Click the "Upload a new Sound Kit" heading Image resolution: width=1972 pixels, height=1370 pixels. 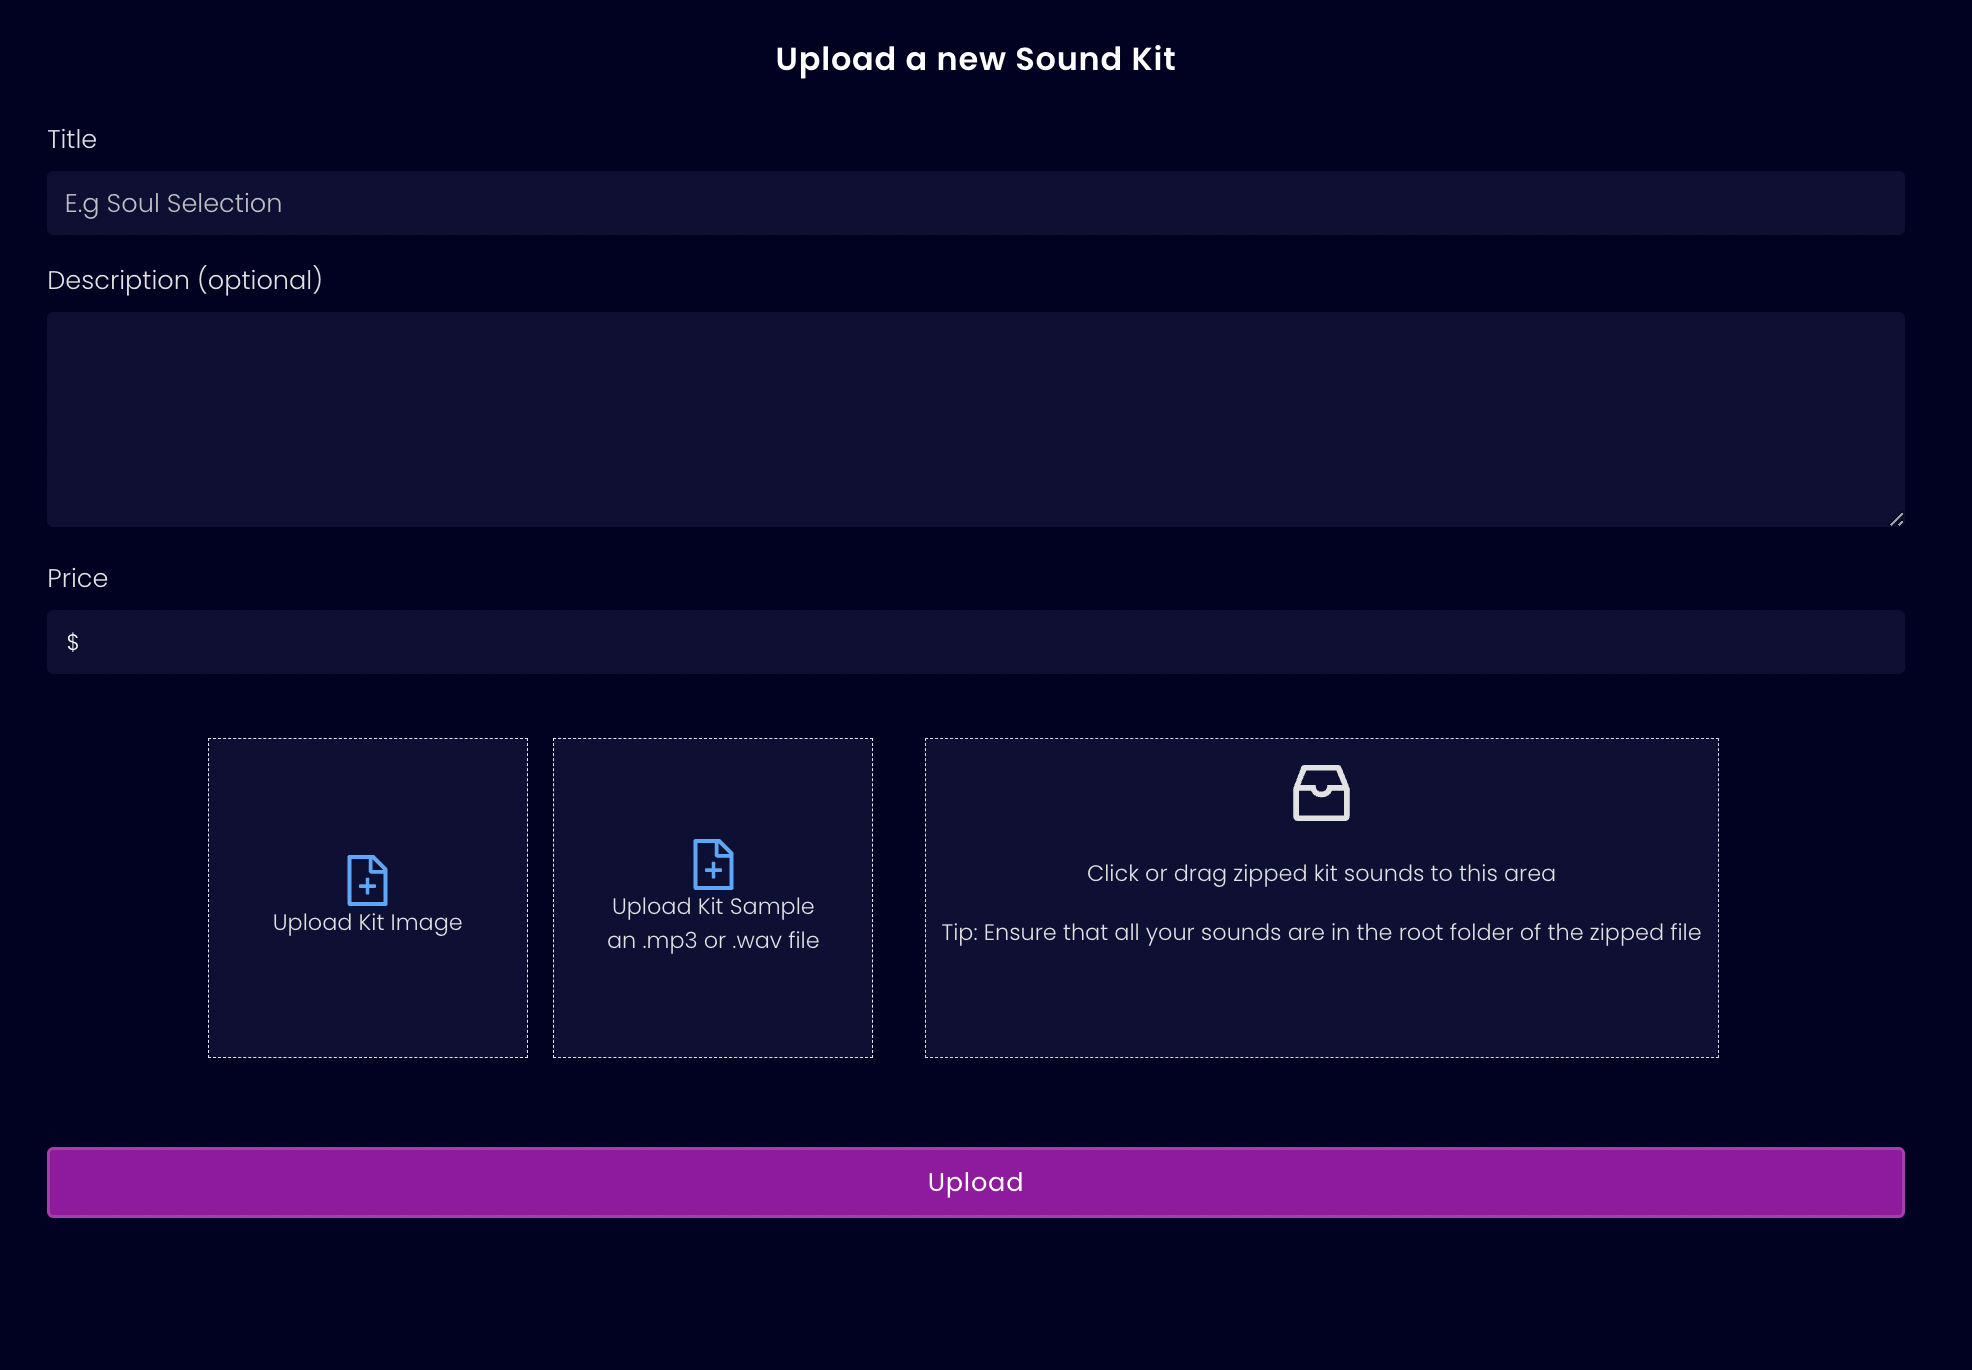(976, 59)
